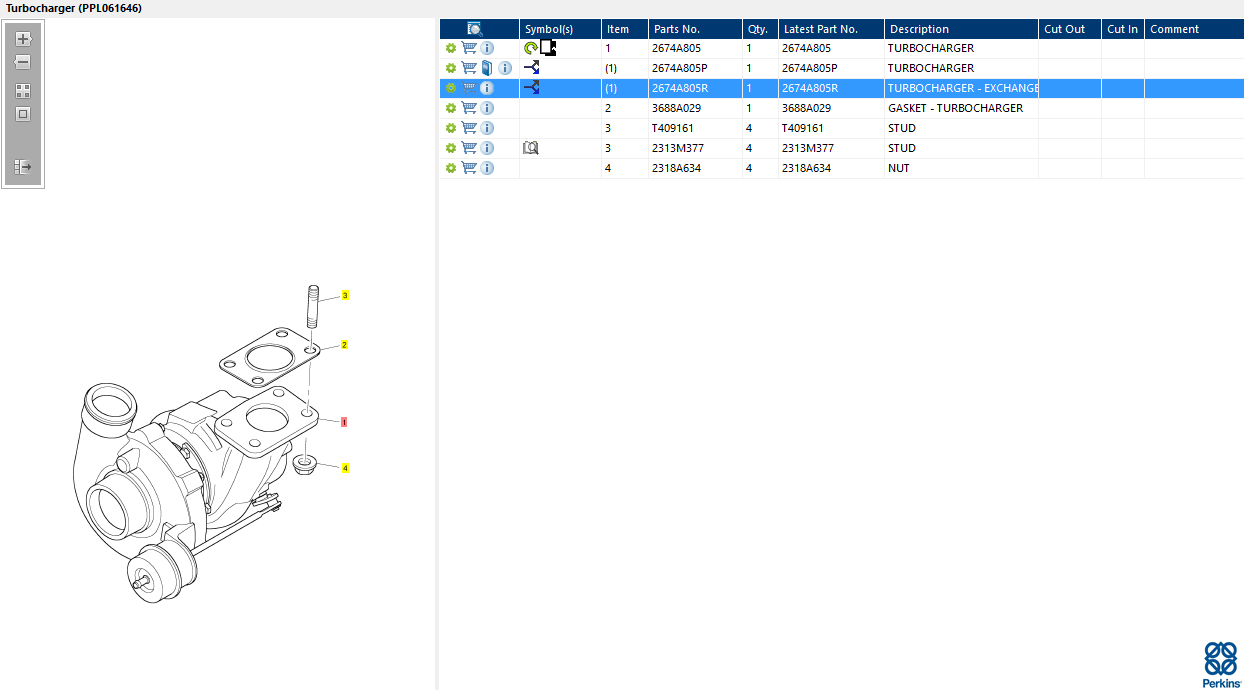Sort by Parts No. column header
Screen dimensions: 1244x690
[x=695, y=29]
